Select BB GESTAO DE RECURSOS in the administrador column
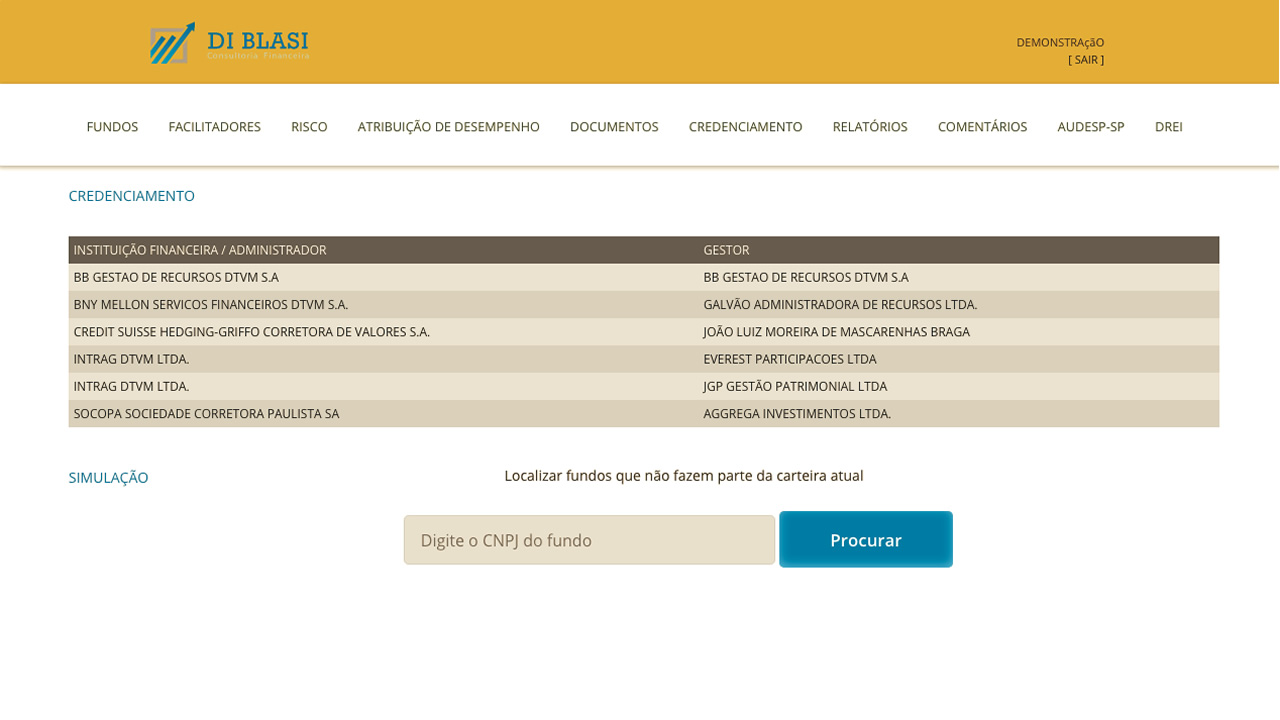Viewport: 1280px width, 720px height. coord(176,277)
